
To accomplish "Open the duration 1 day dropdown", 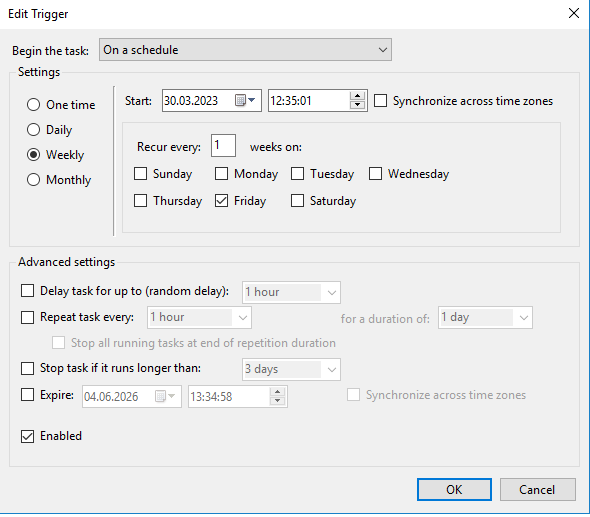I will click(485, 318).
